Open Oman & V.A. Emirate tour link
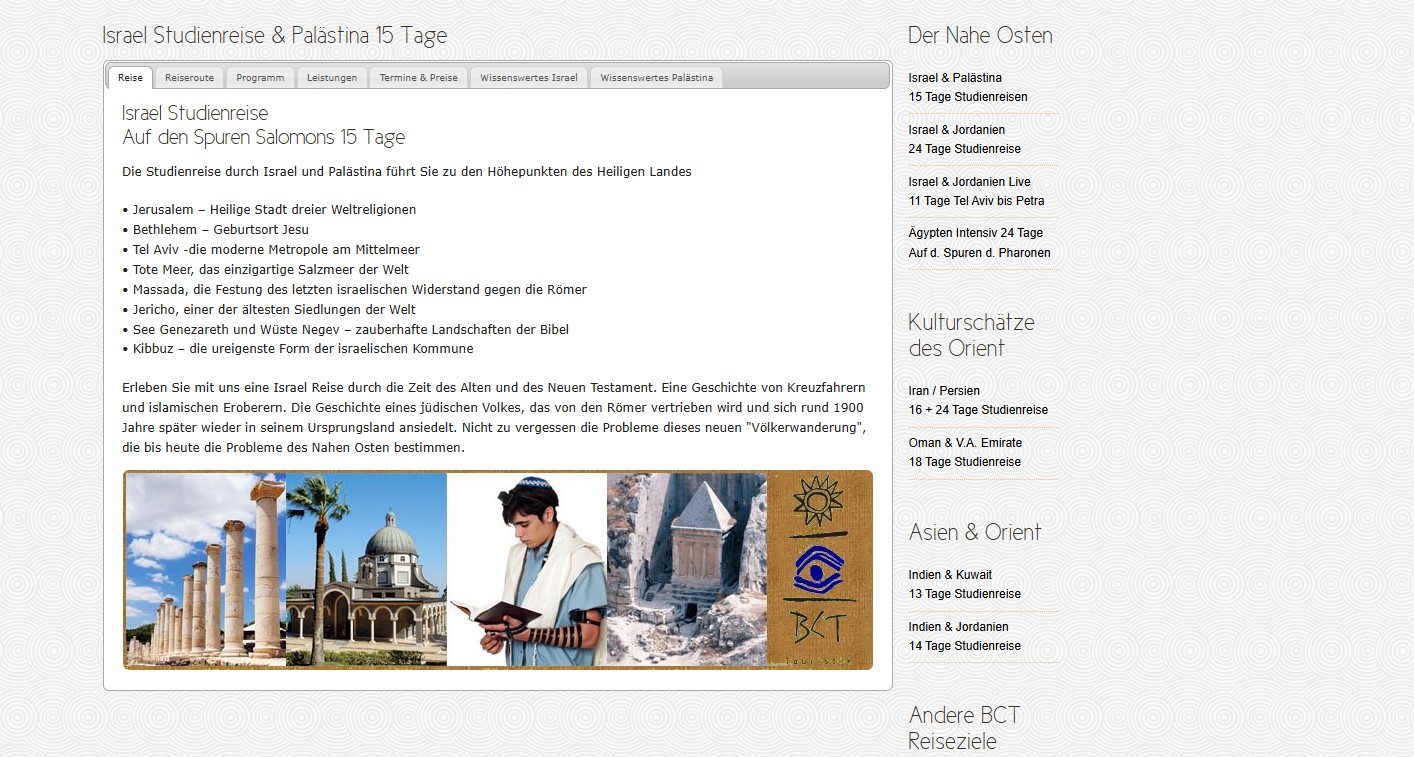This screenshot has width=1414, height=757. click(964, 452)
